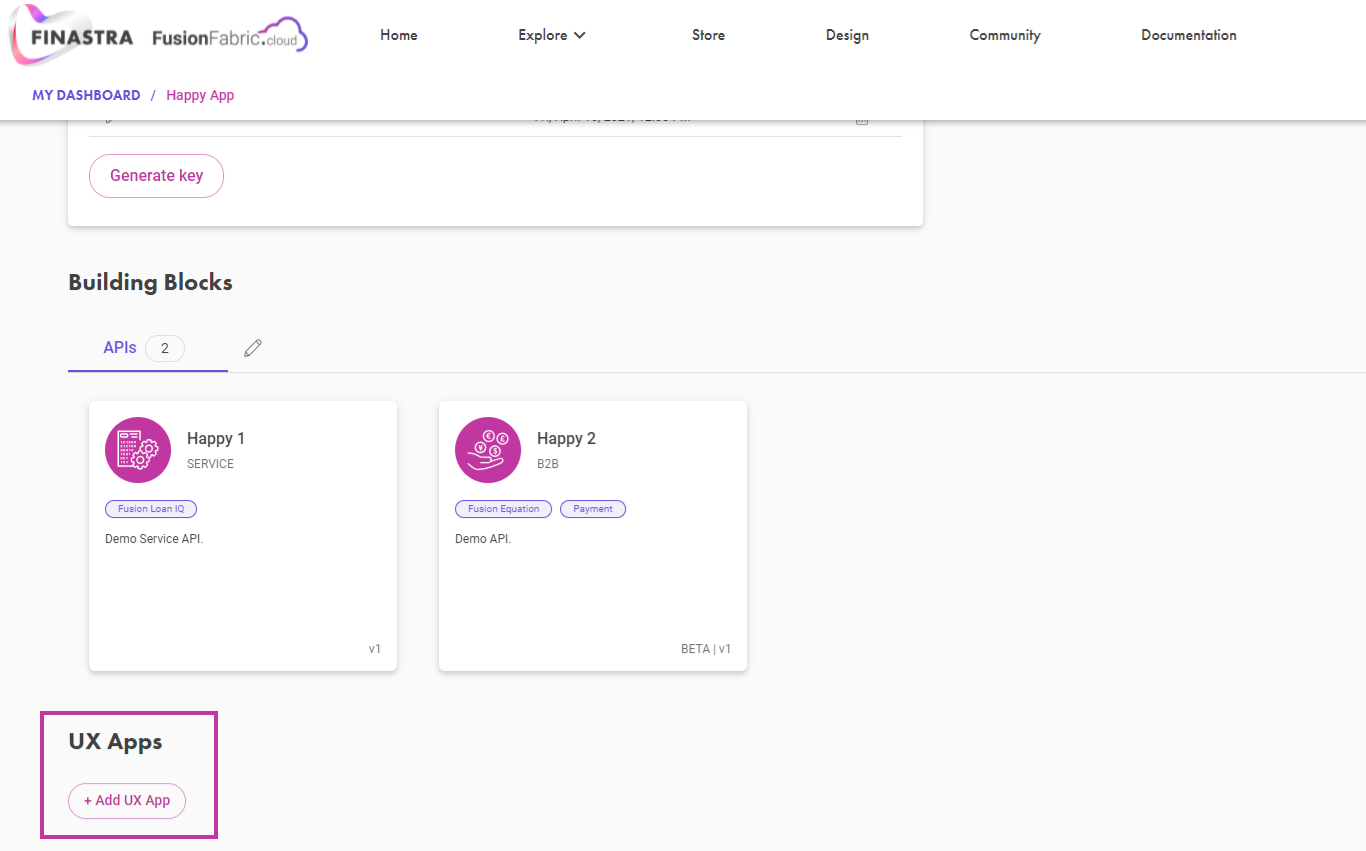Click the APIs count badge showing 2
Image resolution: width=1366 pixels, height=851 pixels.
tap(165, 349)
